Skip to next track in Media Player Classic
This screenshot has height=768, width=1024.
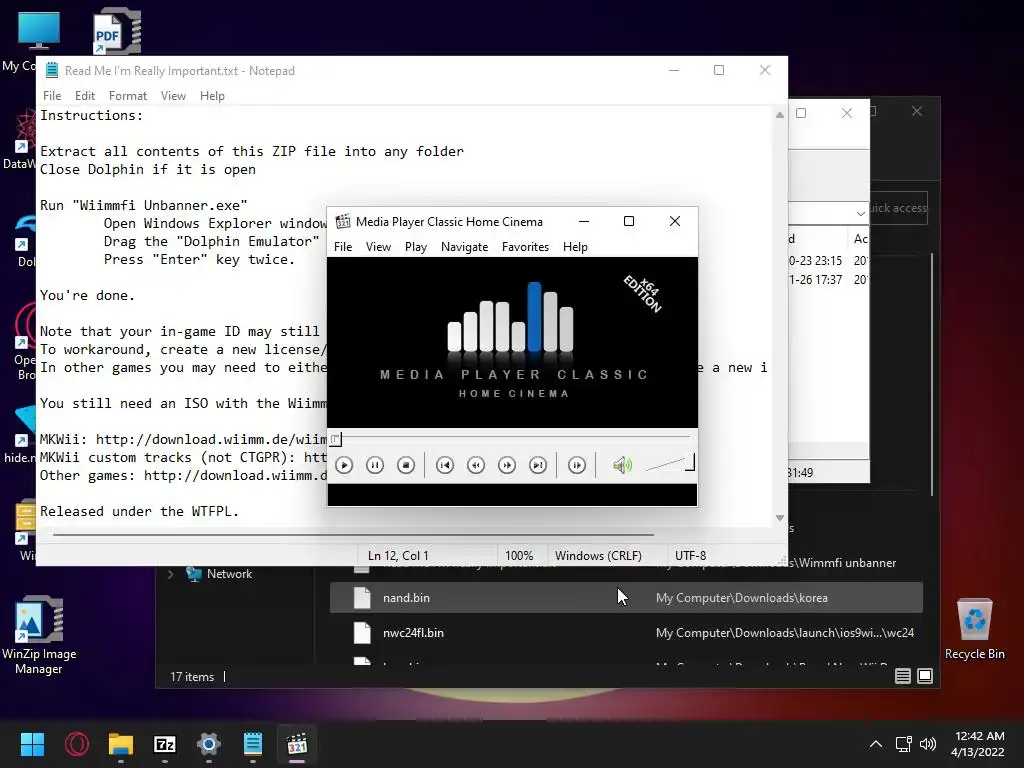(538, 465)
